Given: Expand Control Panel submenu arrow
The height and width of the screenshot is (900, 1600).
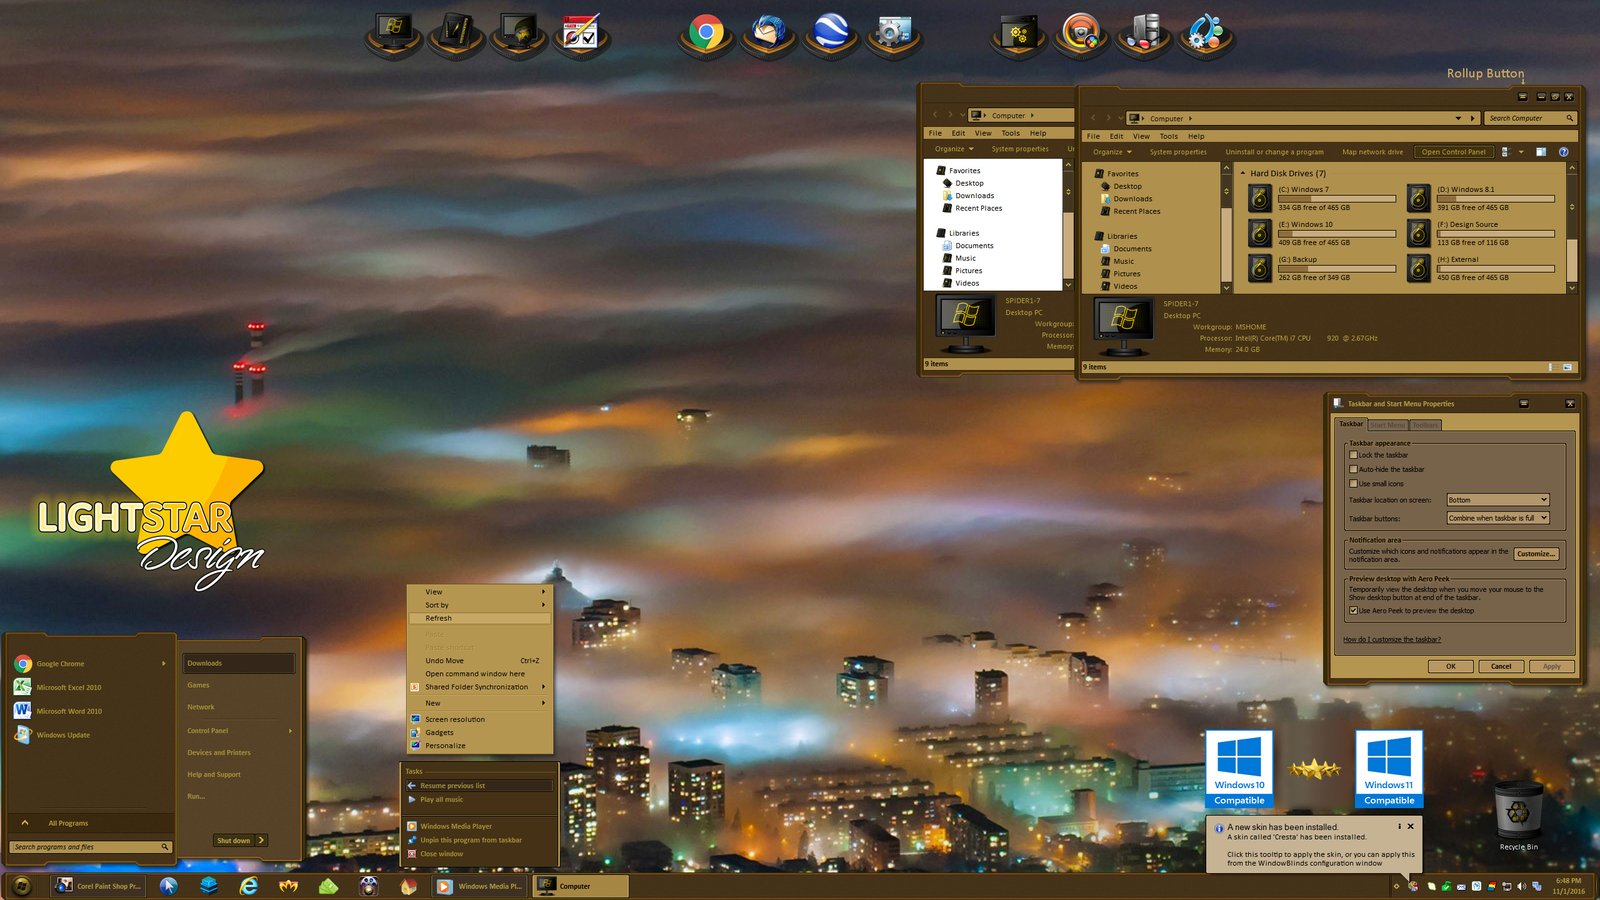Looking at the screenshot, I should (291, 731).
